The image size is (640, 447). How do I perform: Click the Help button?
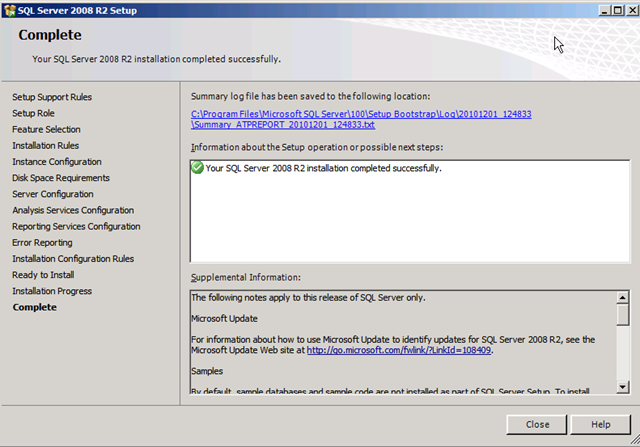(x=600, y=425)
